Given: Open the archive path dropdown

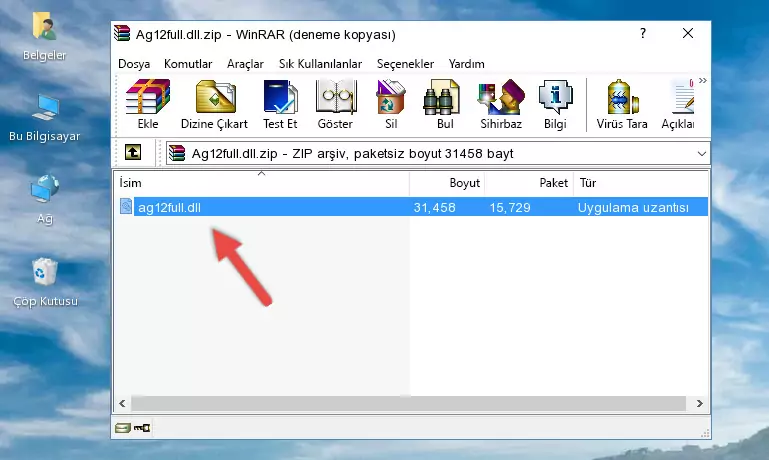Looking at the screenshot, I should (702, 153).
